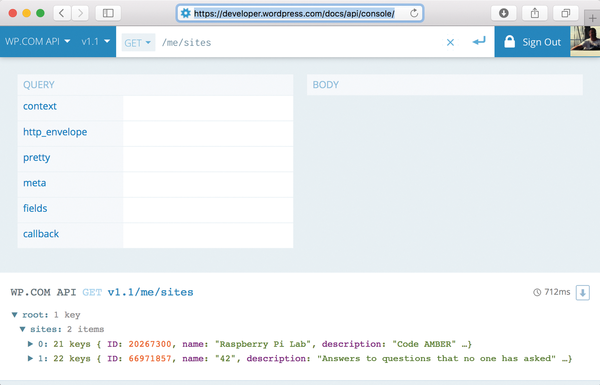600x385 pixels.
Task: Click the "Answers to questions" description value
Action: (x=436, y=359)
